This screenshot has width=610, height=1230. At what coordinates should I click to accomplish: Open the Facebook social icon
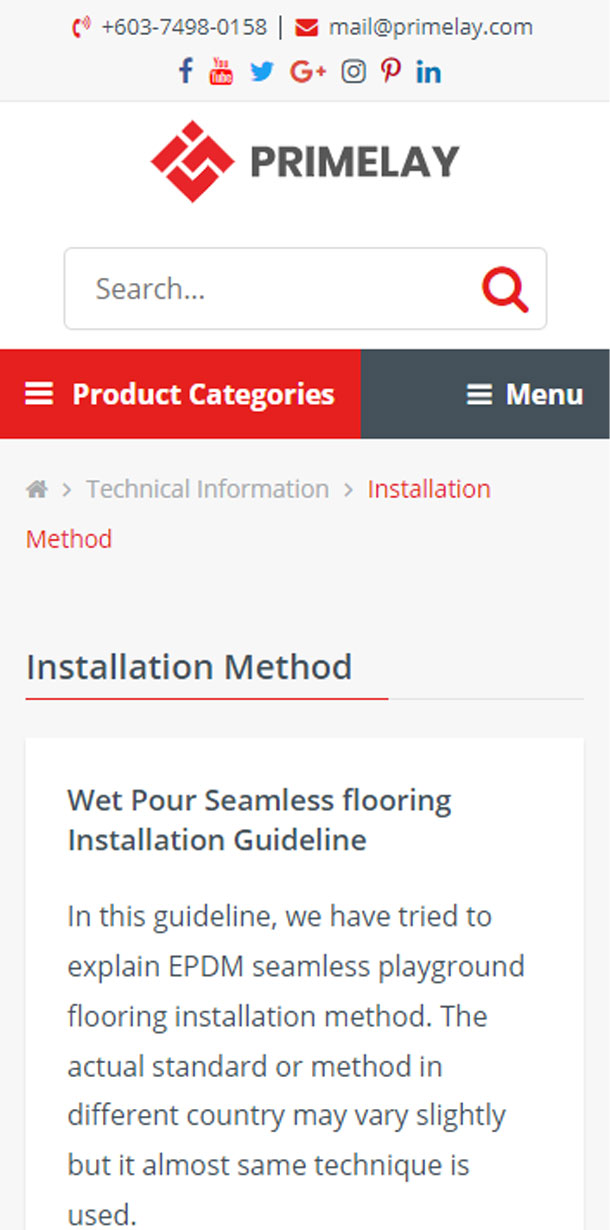[185, 71]
